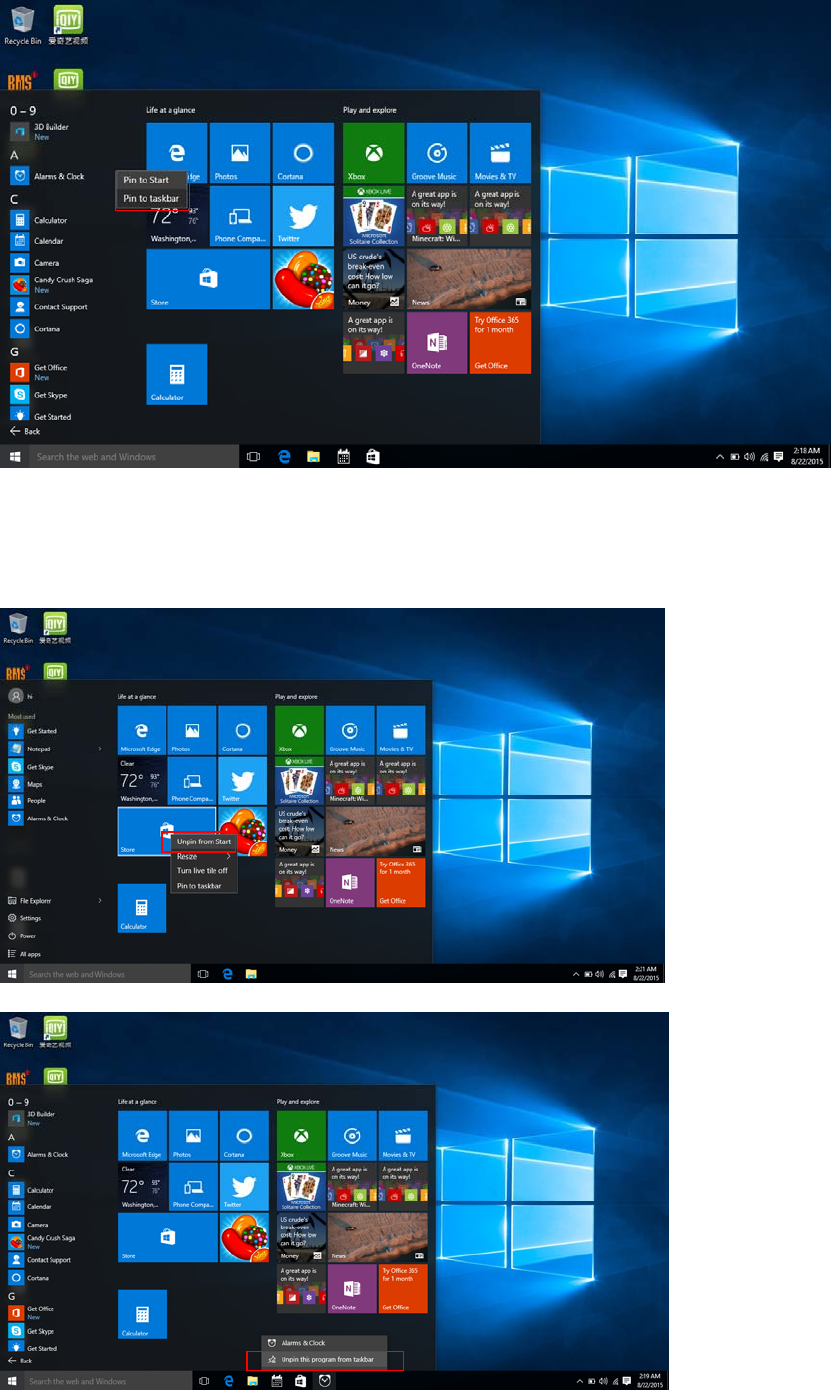831x1390 pixels.
Task: Choose Pin to taskbar below Pin to Start
Action: point(151,198)
